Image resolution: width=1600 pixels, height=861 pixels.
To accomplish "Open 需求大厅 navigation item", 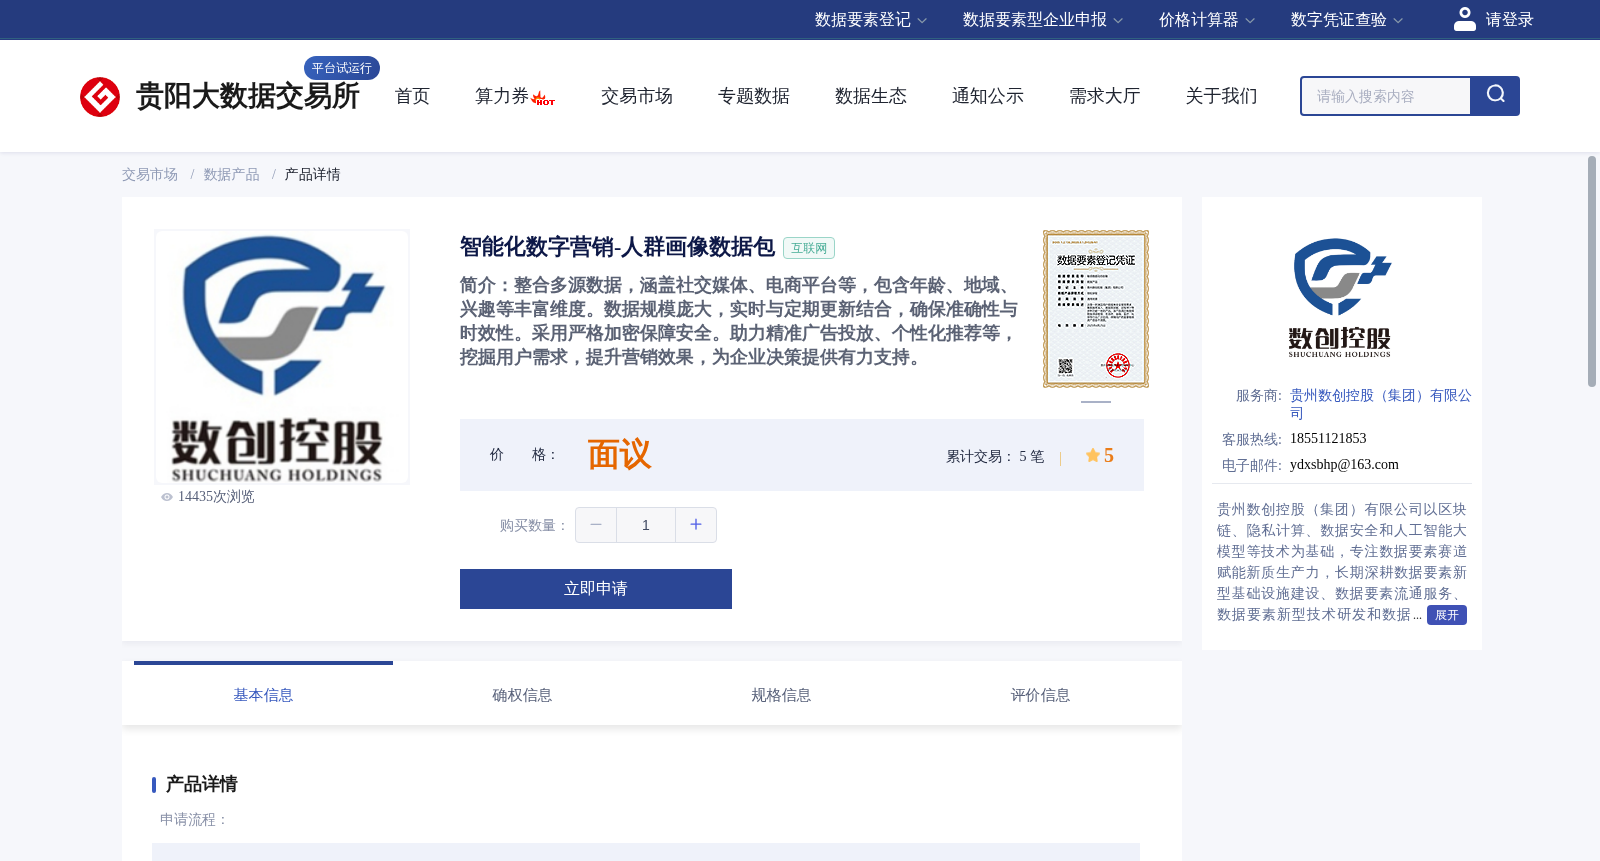I will 1105,96.
